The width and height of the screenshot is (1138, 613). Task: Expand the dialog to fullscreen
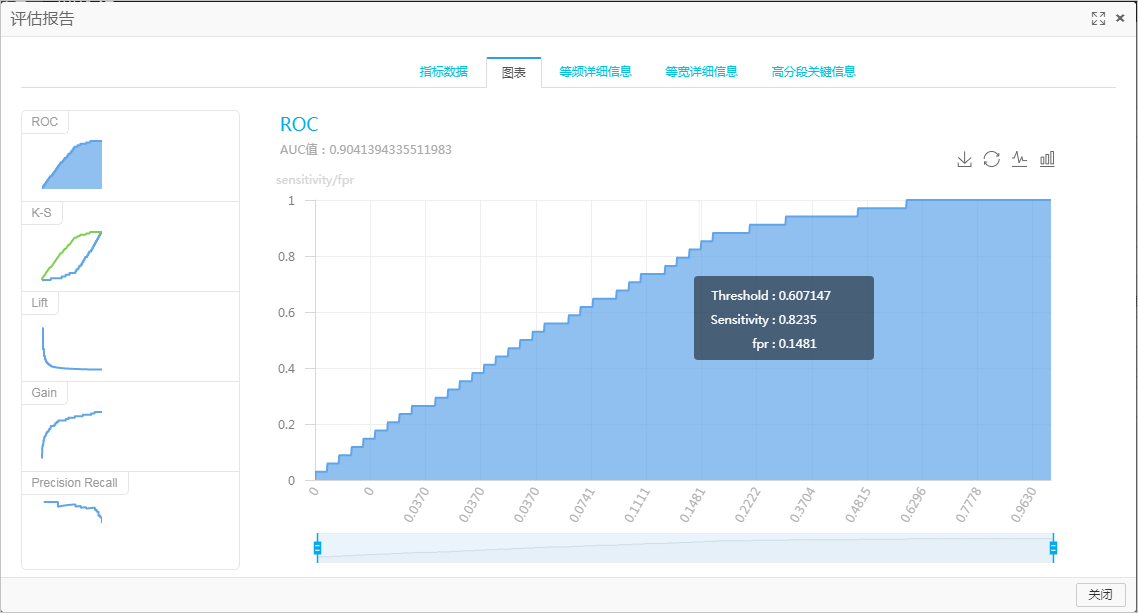[1098, 19]
